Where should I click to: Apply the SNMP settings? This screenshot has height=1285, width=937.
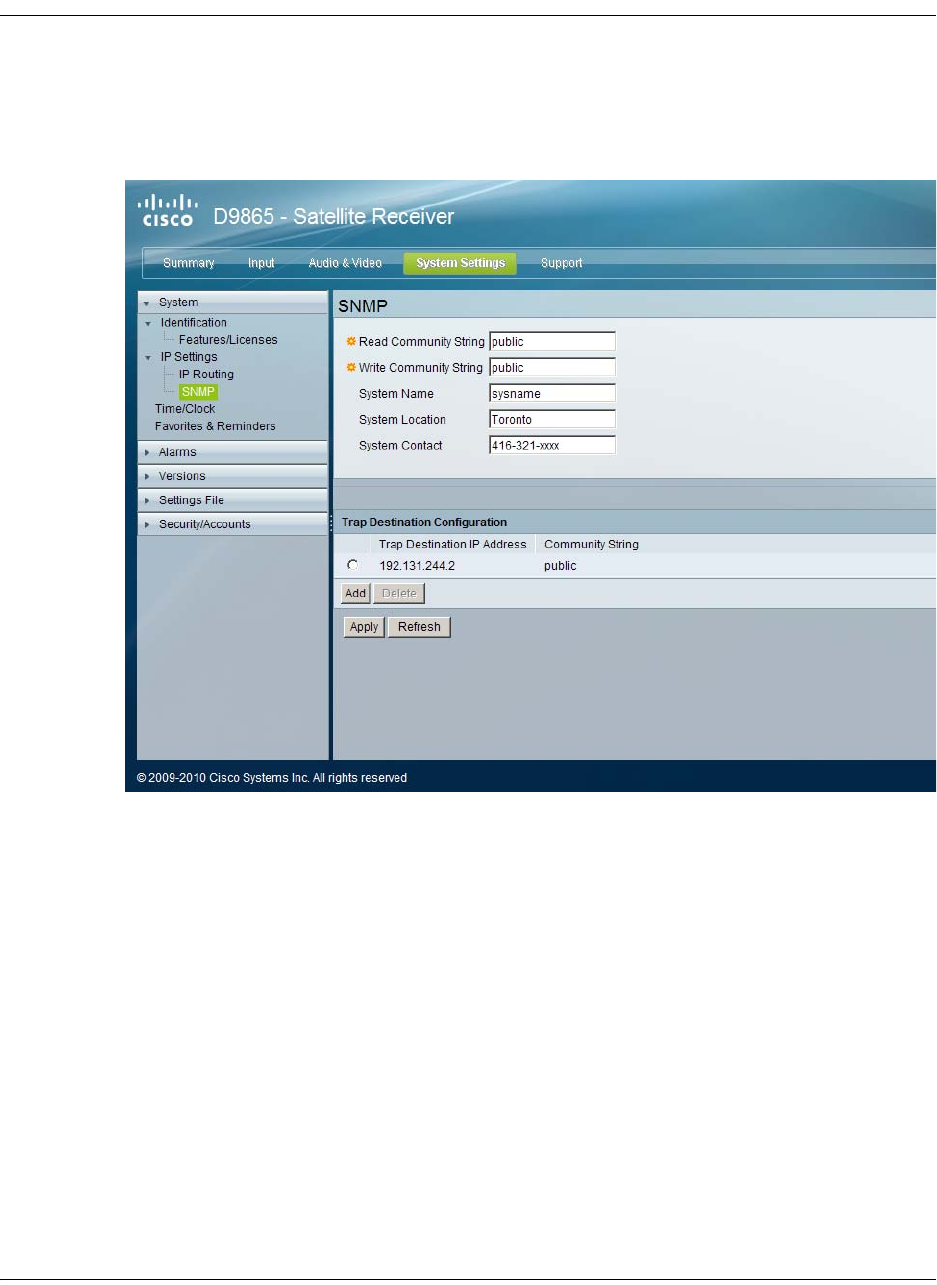click(x=364, y=627)
